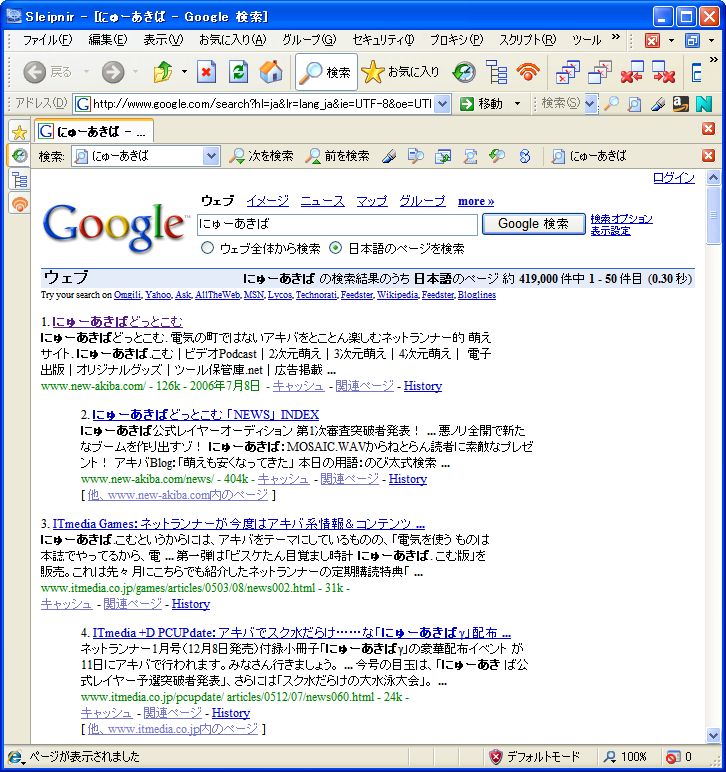Click the Forward navigation arrow
Screen dimensions: 726x772
pos(113,72)
